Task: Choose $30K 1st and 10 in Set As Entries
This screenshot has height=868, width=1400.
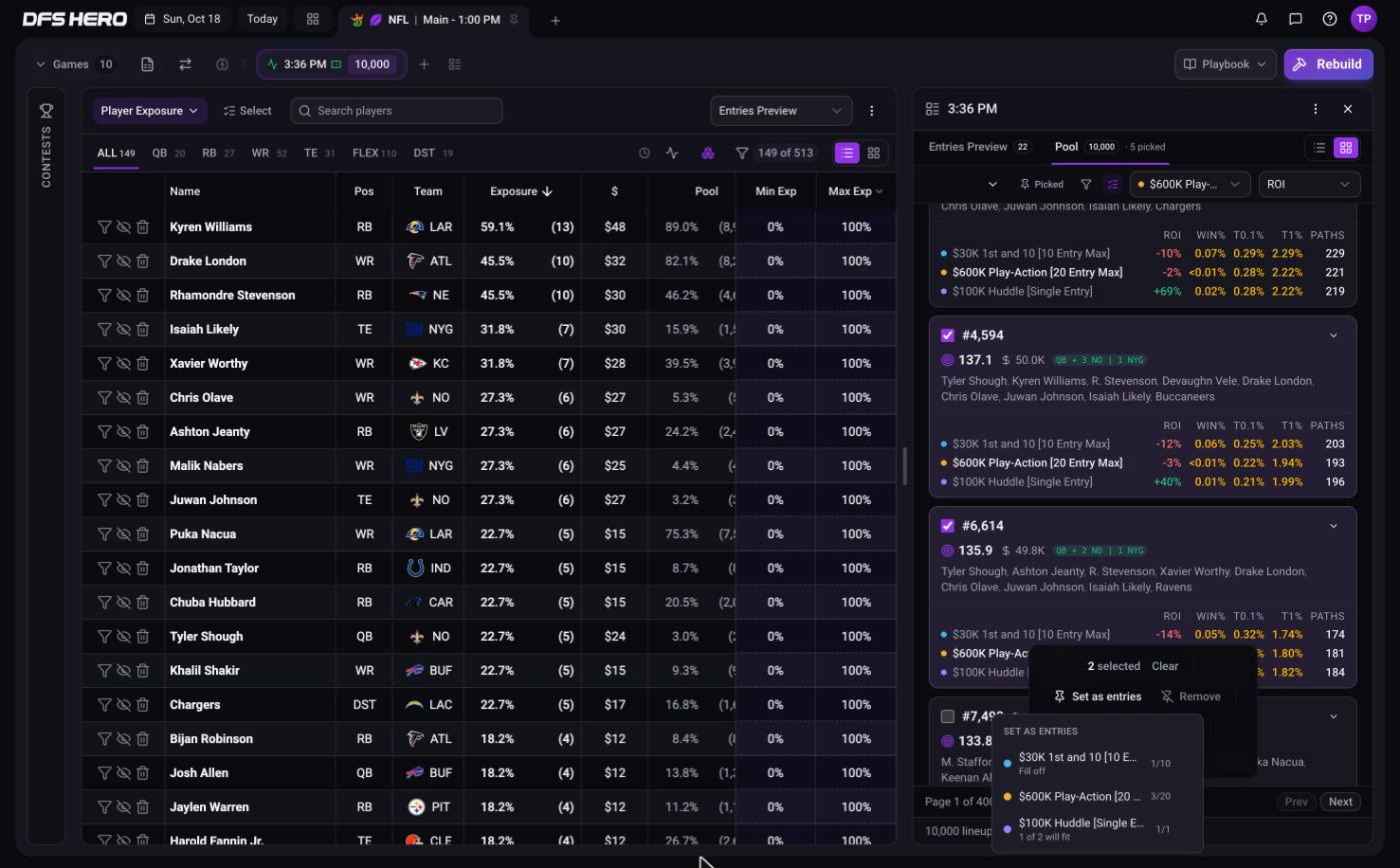Action: coord(1097,763)
